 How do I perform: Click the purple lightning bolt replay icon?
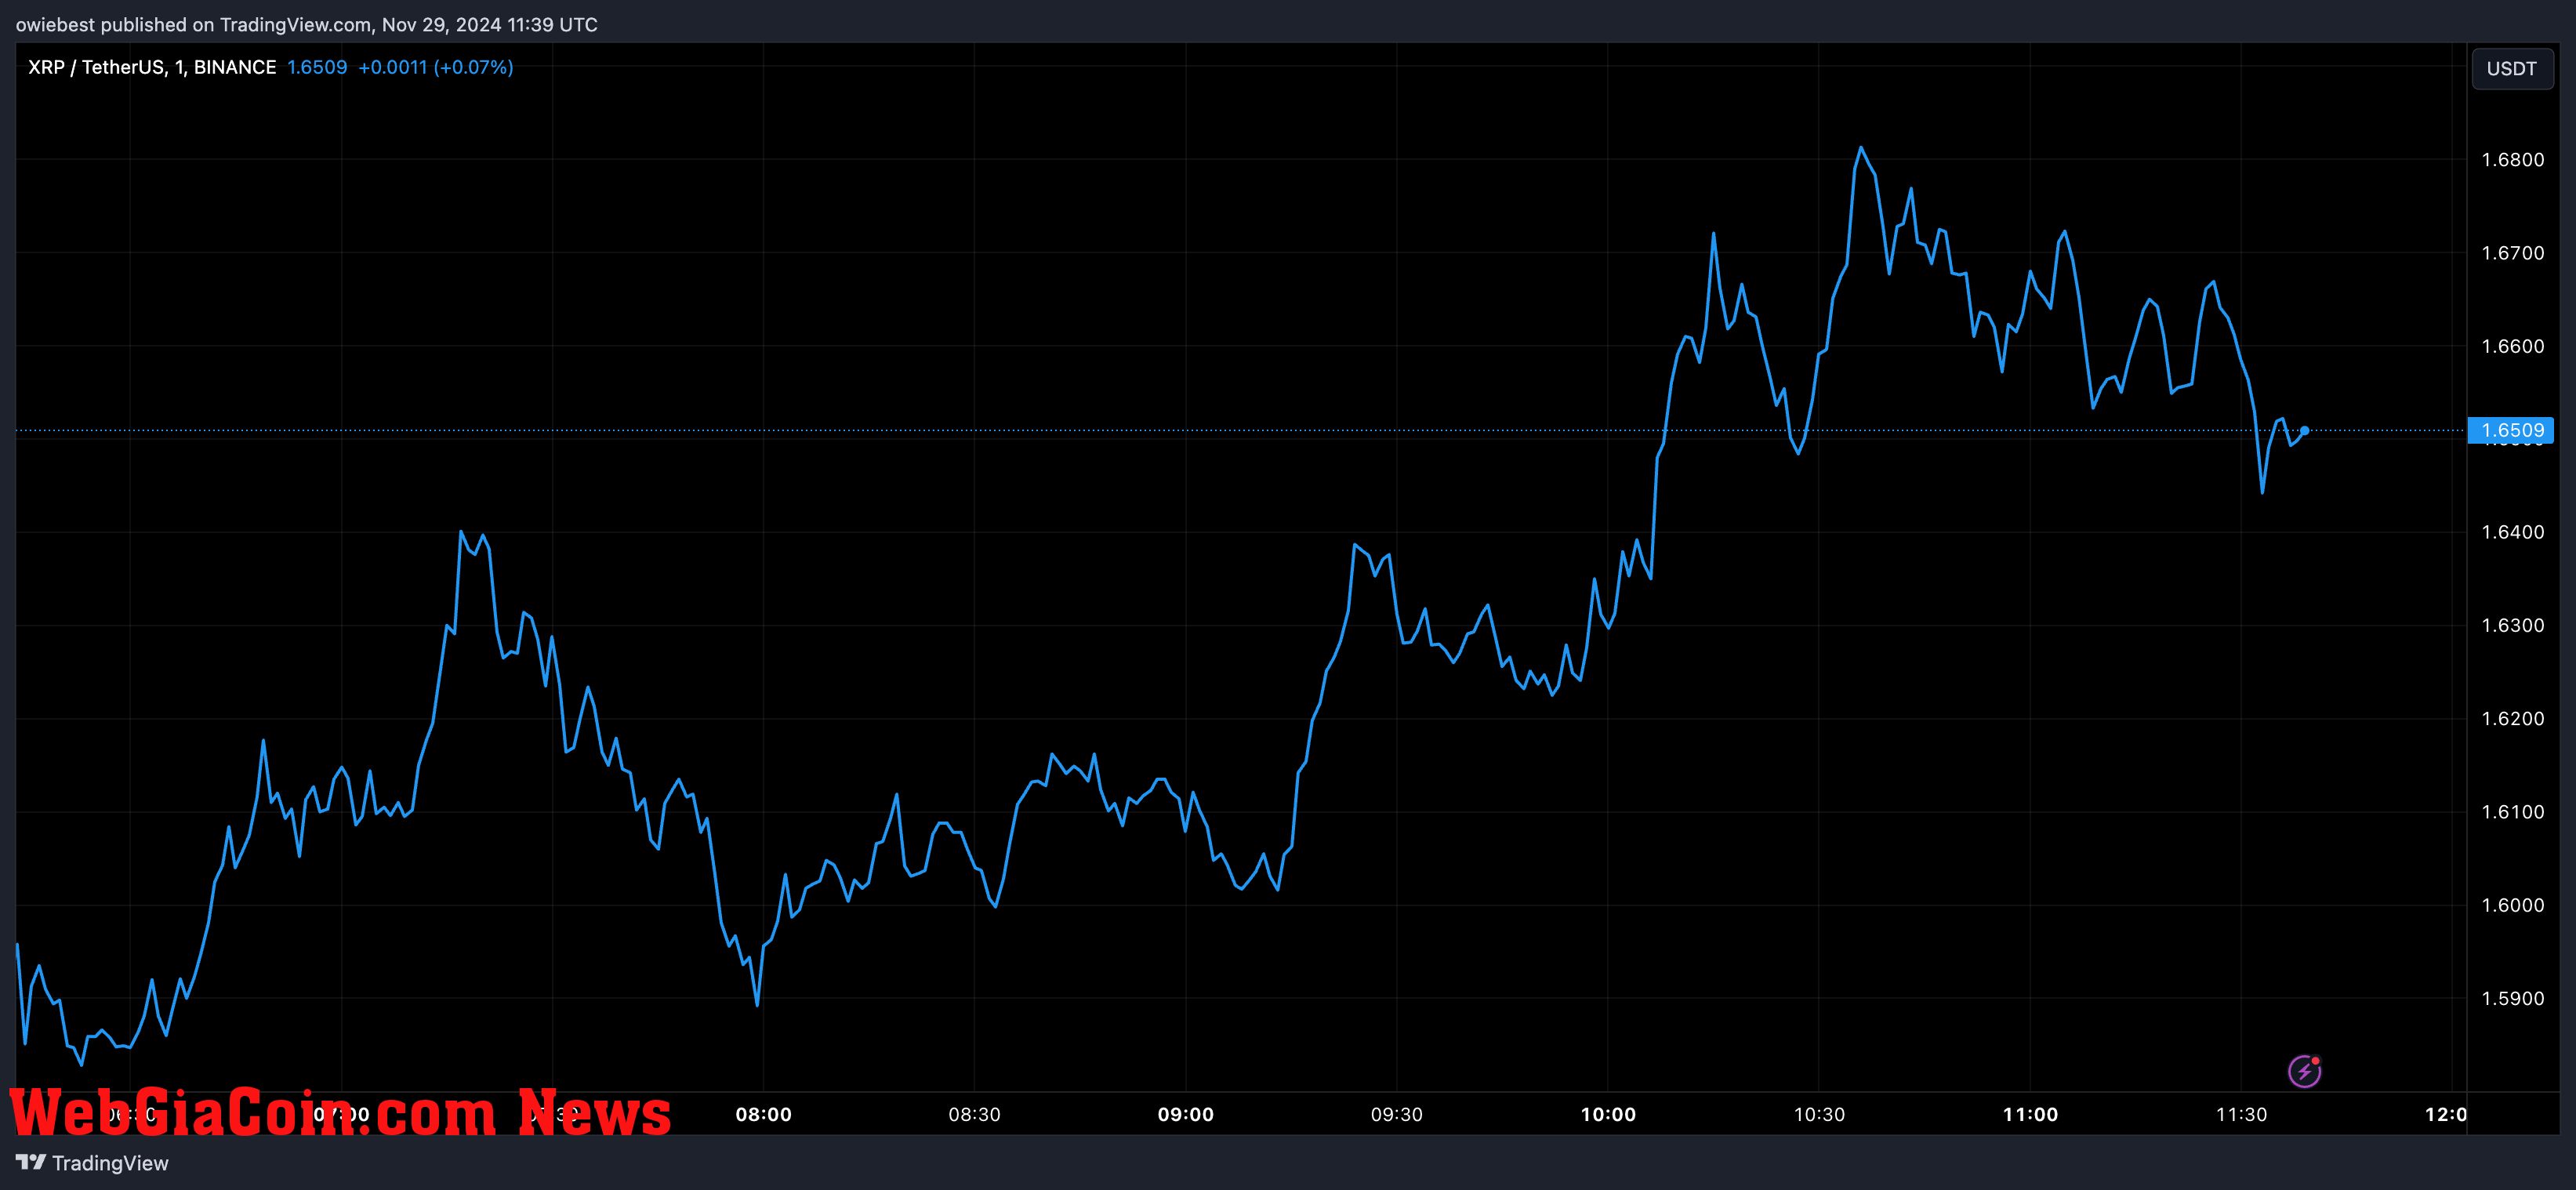2305,1071
